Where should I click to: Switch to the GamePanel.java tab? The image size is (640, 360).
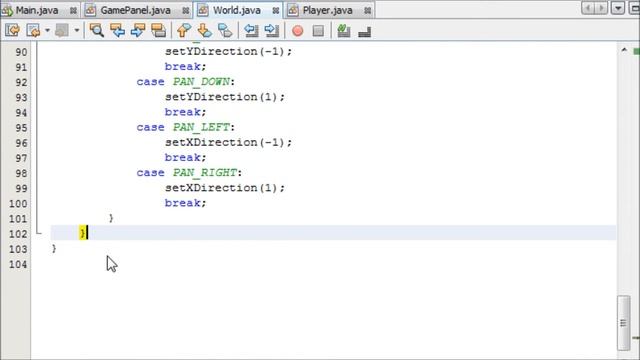(x=136, y=10)
